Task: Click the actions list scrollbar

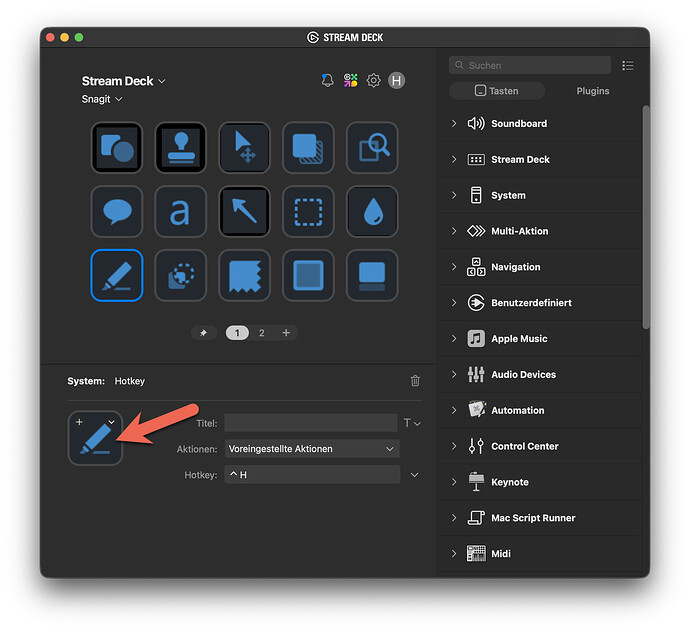Action: click(646, 217)
